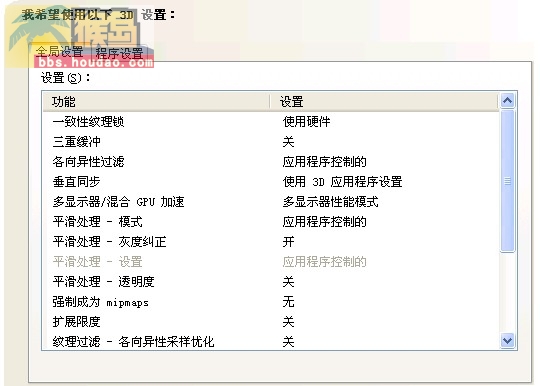Click the scroll up arrow of settings list
The height and width of the screenshot is (386, 540).
508,101
